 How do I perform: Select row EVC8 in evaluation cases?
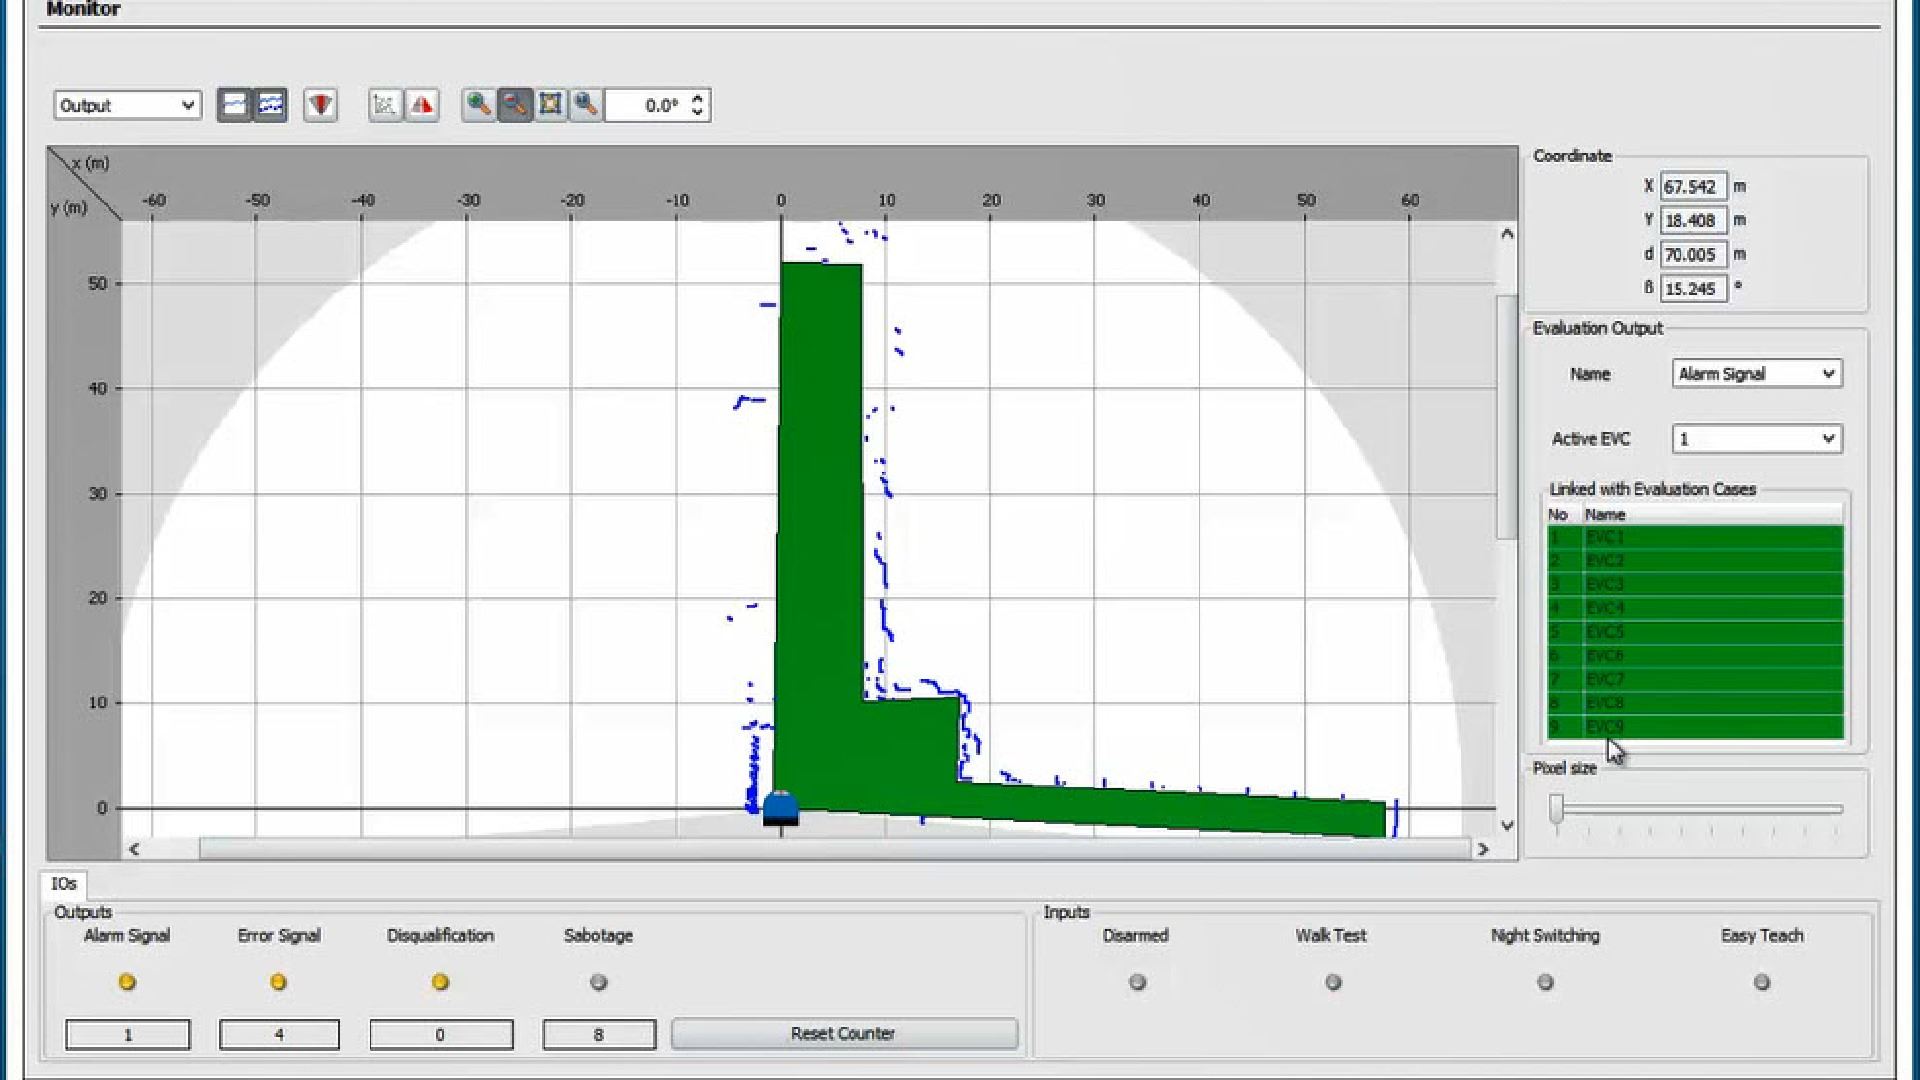1695,703
